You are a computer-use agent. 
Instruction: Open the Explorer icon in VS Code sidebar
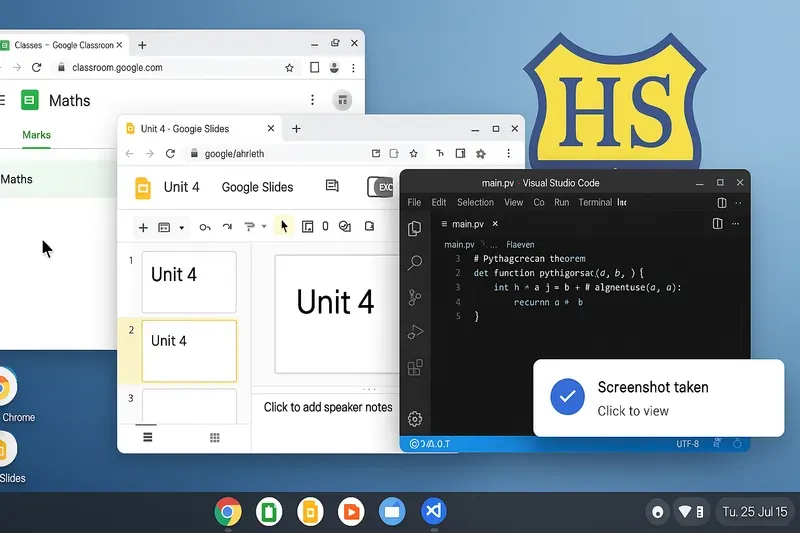click(x=415, y=228)
